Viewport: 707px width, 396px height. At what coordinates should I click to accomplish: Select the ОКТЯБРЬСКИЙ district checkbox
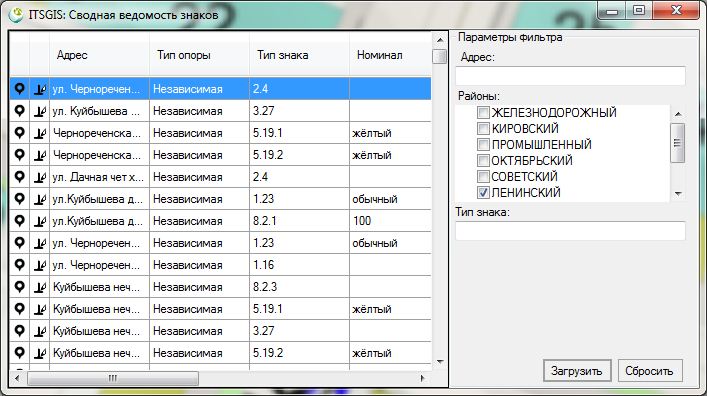click(483, 161)
